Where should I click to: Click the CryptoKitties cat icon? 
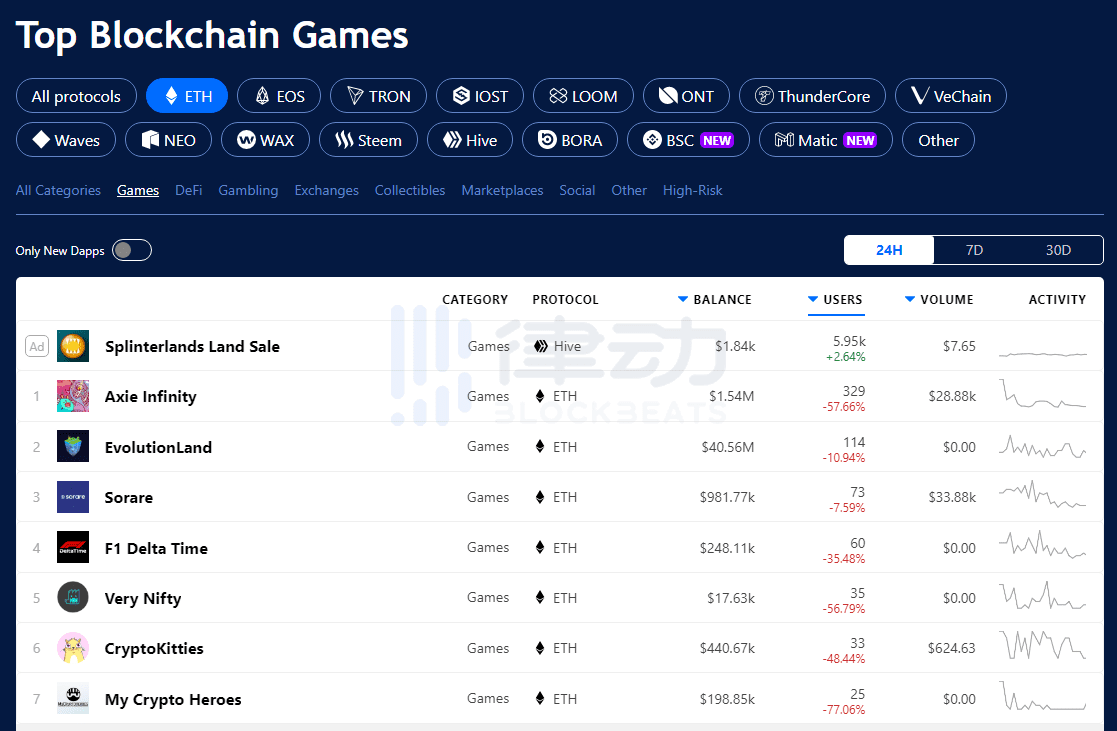[73, 648]
